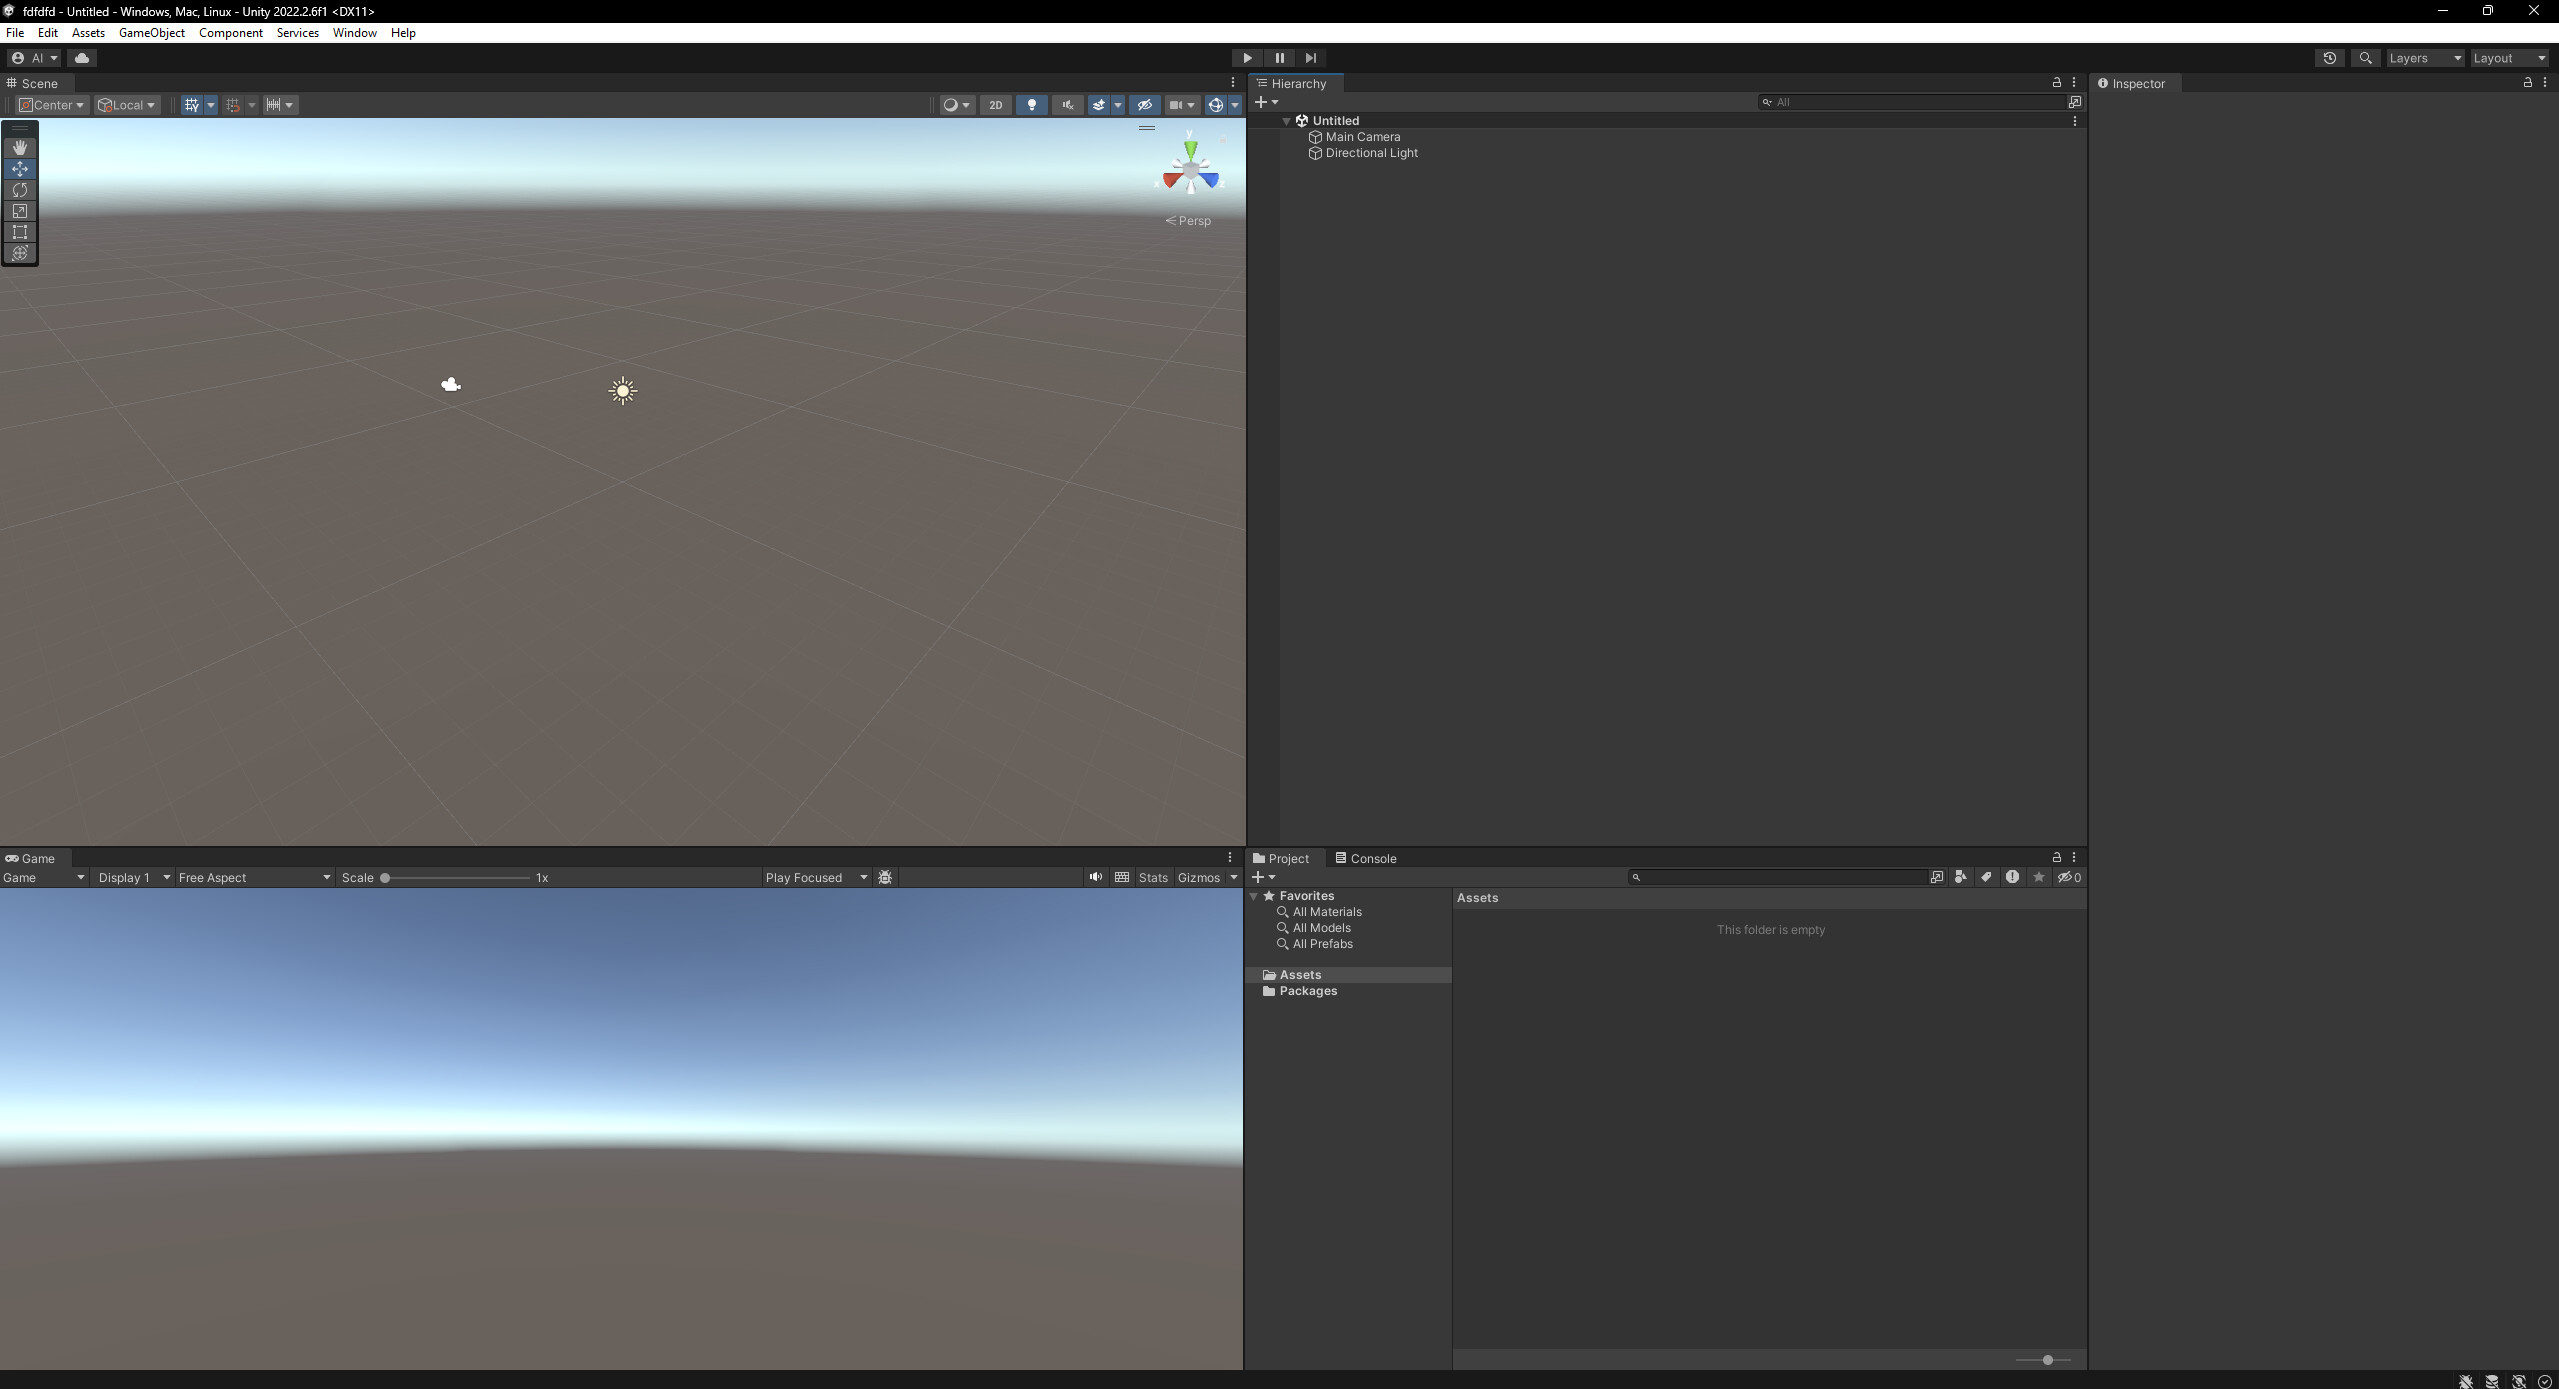The height and width of the screenshot is (1389, 2559).
Task: Open the cloud services icon in top toolbar
Action: point(81,58)
